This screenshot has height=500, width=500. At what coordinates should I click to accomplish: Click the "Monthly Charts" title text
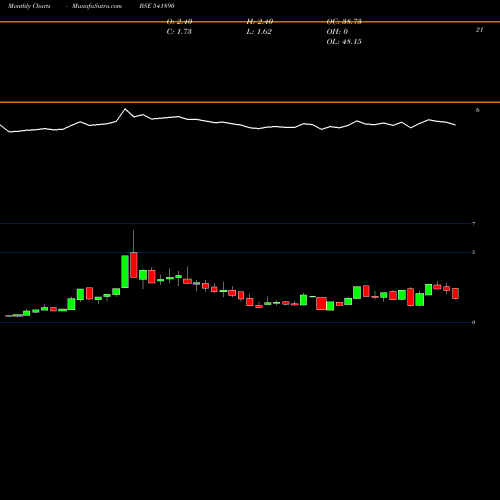click(x=29, y=6)
